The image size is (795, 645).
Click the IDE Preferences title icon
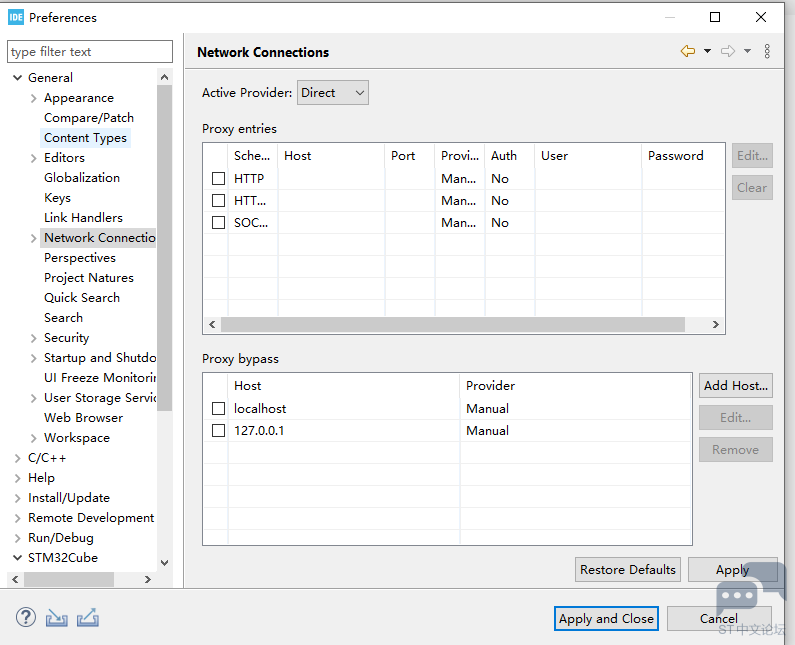click(16, 17)
